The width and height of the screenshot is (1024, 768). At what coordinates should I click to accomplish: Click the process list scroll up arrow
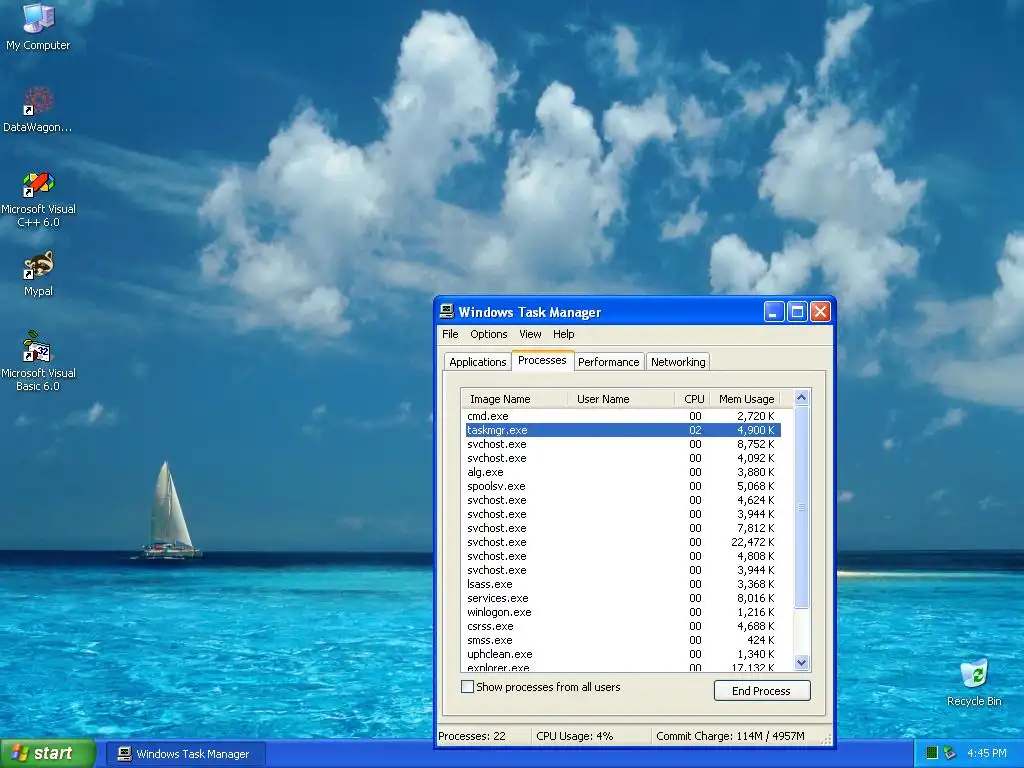point(801,397)
